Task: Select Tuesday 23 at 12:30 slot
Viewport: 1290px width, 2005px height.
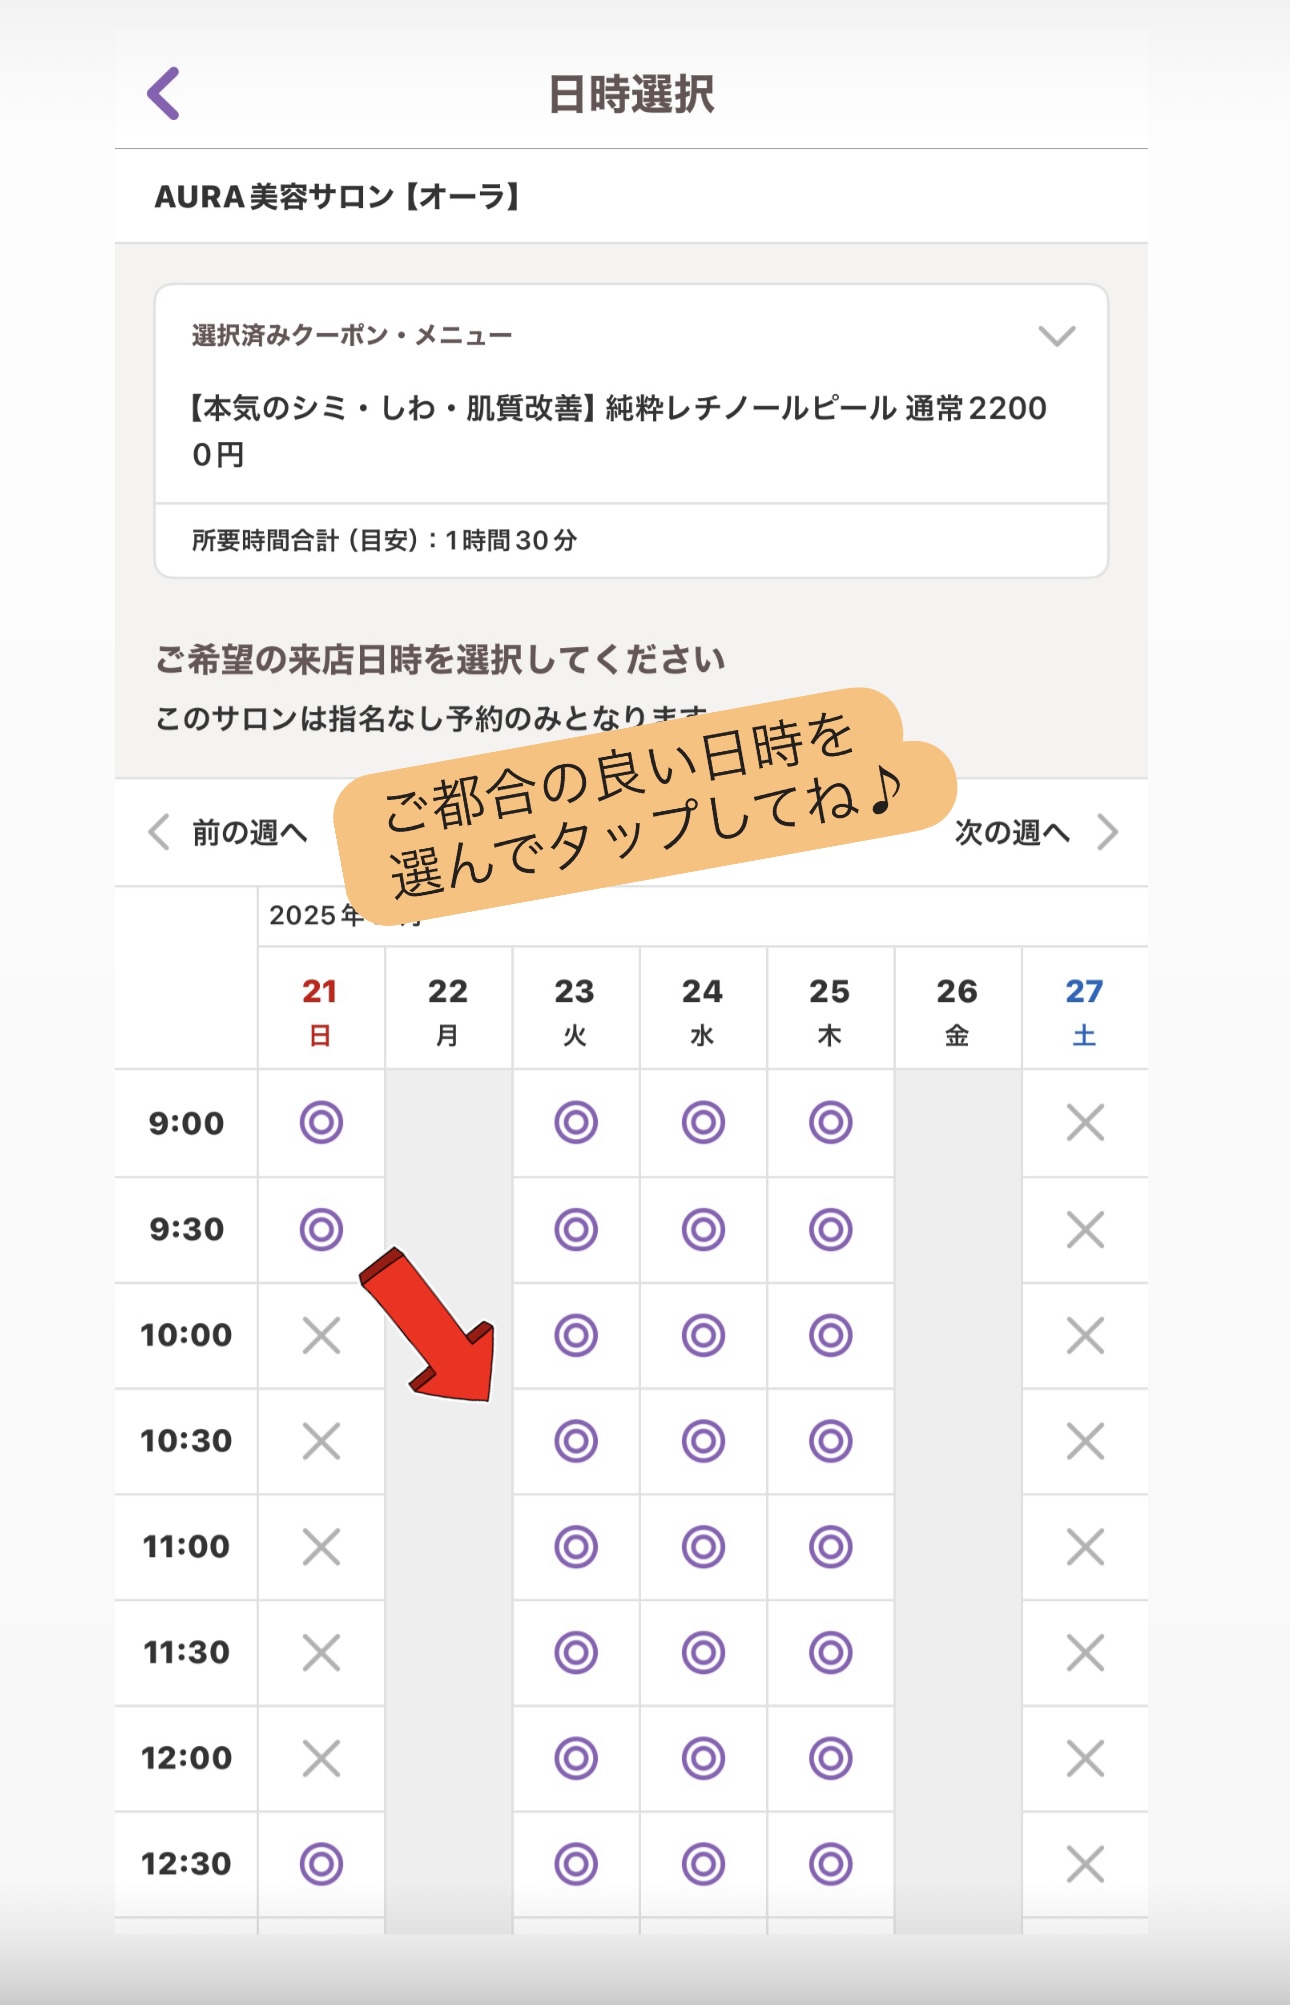Action: point(576,1864)
